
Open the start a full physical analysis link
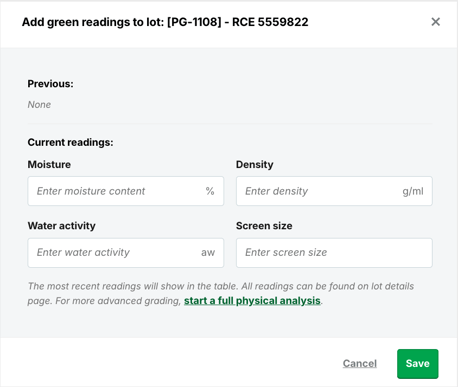tap(252, 301)
